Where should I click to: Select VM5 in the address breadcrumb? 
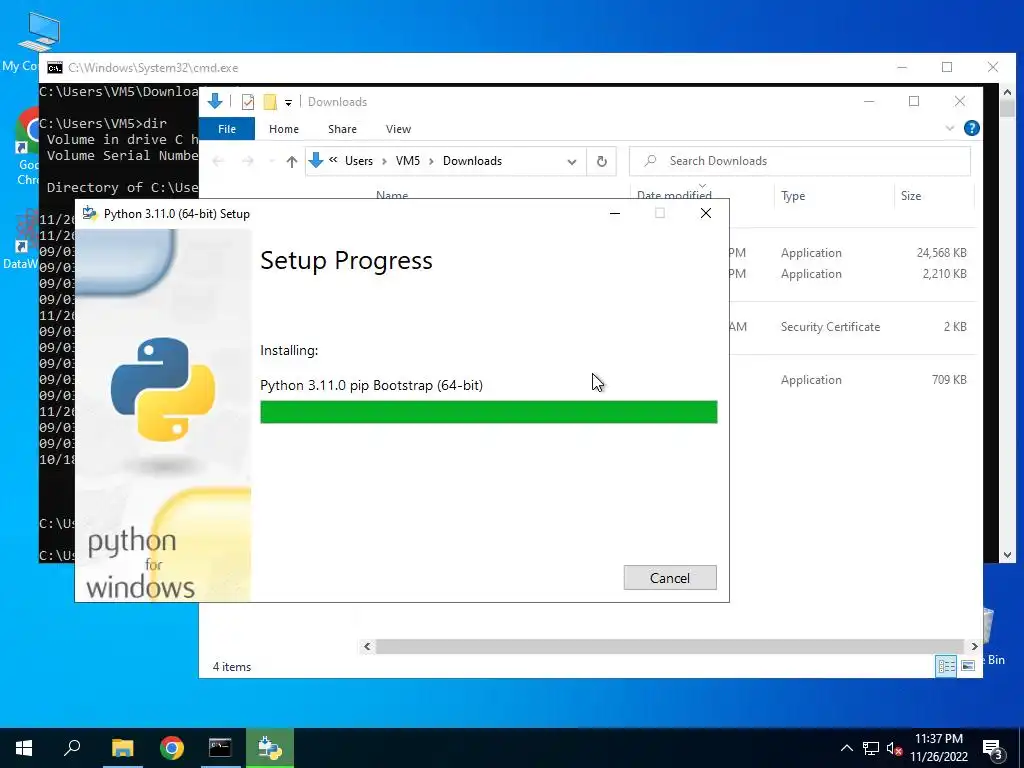point(408,161)
